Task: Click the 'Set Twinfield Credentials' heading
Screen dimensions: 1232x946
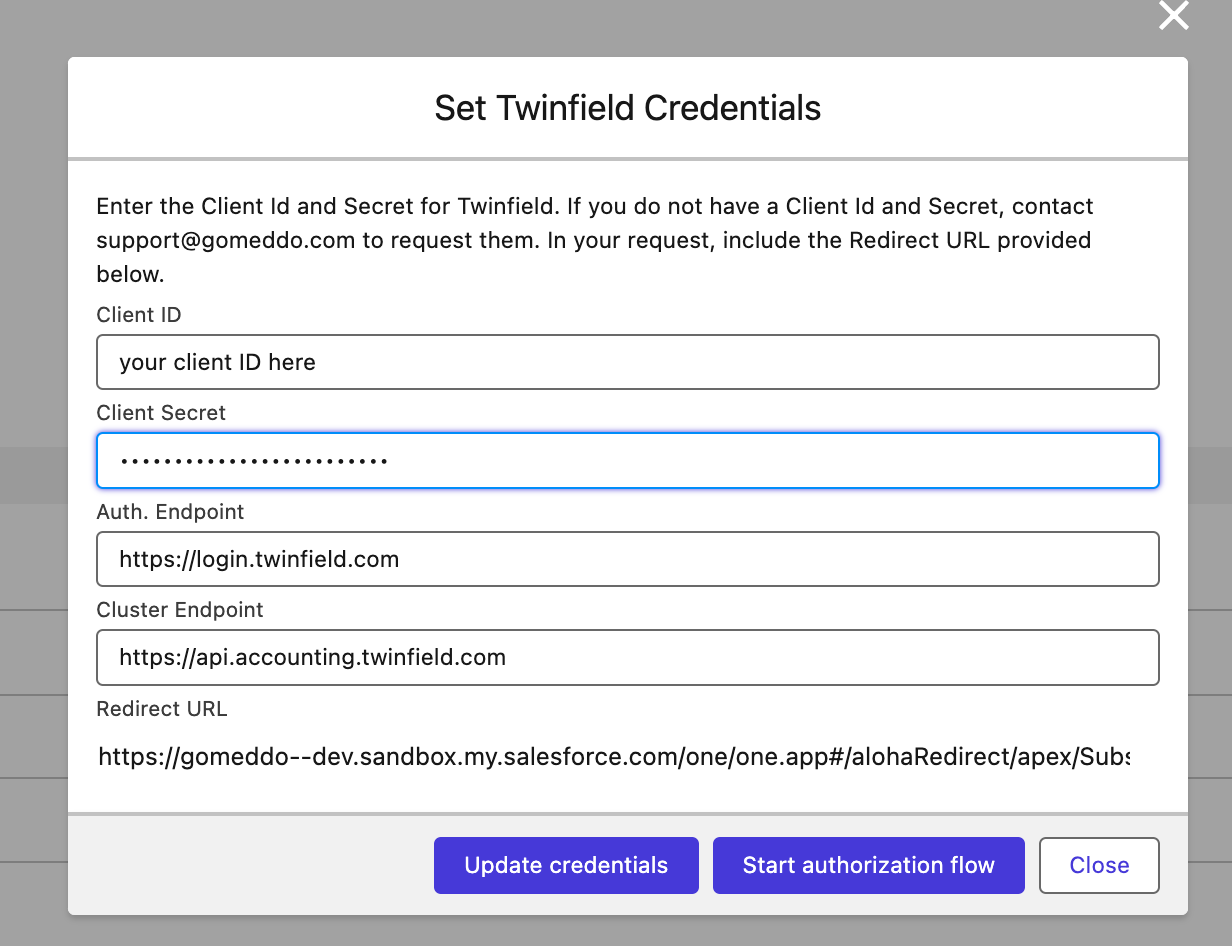Action: tap(627, 108)
